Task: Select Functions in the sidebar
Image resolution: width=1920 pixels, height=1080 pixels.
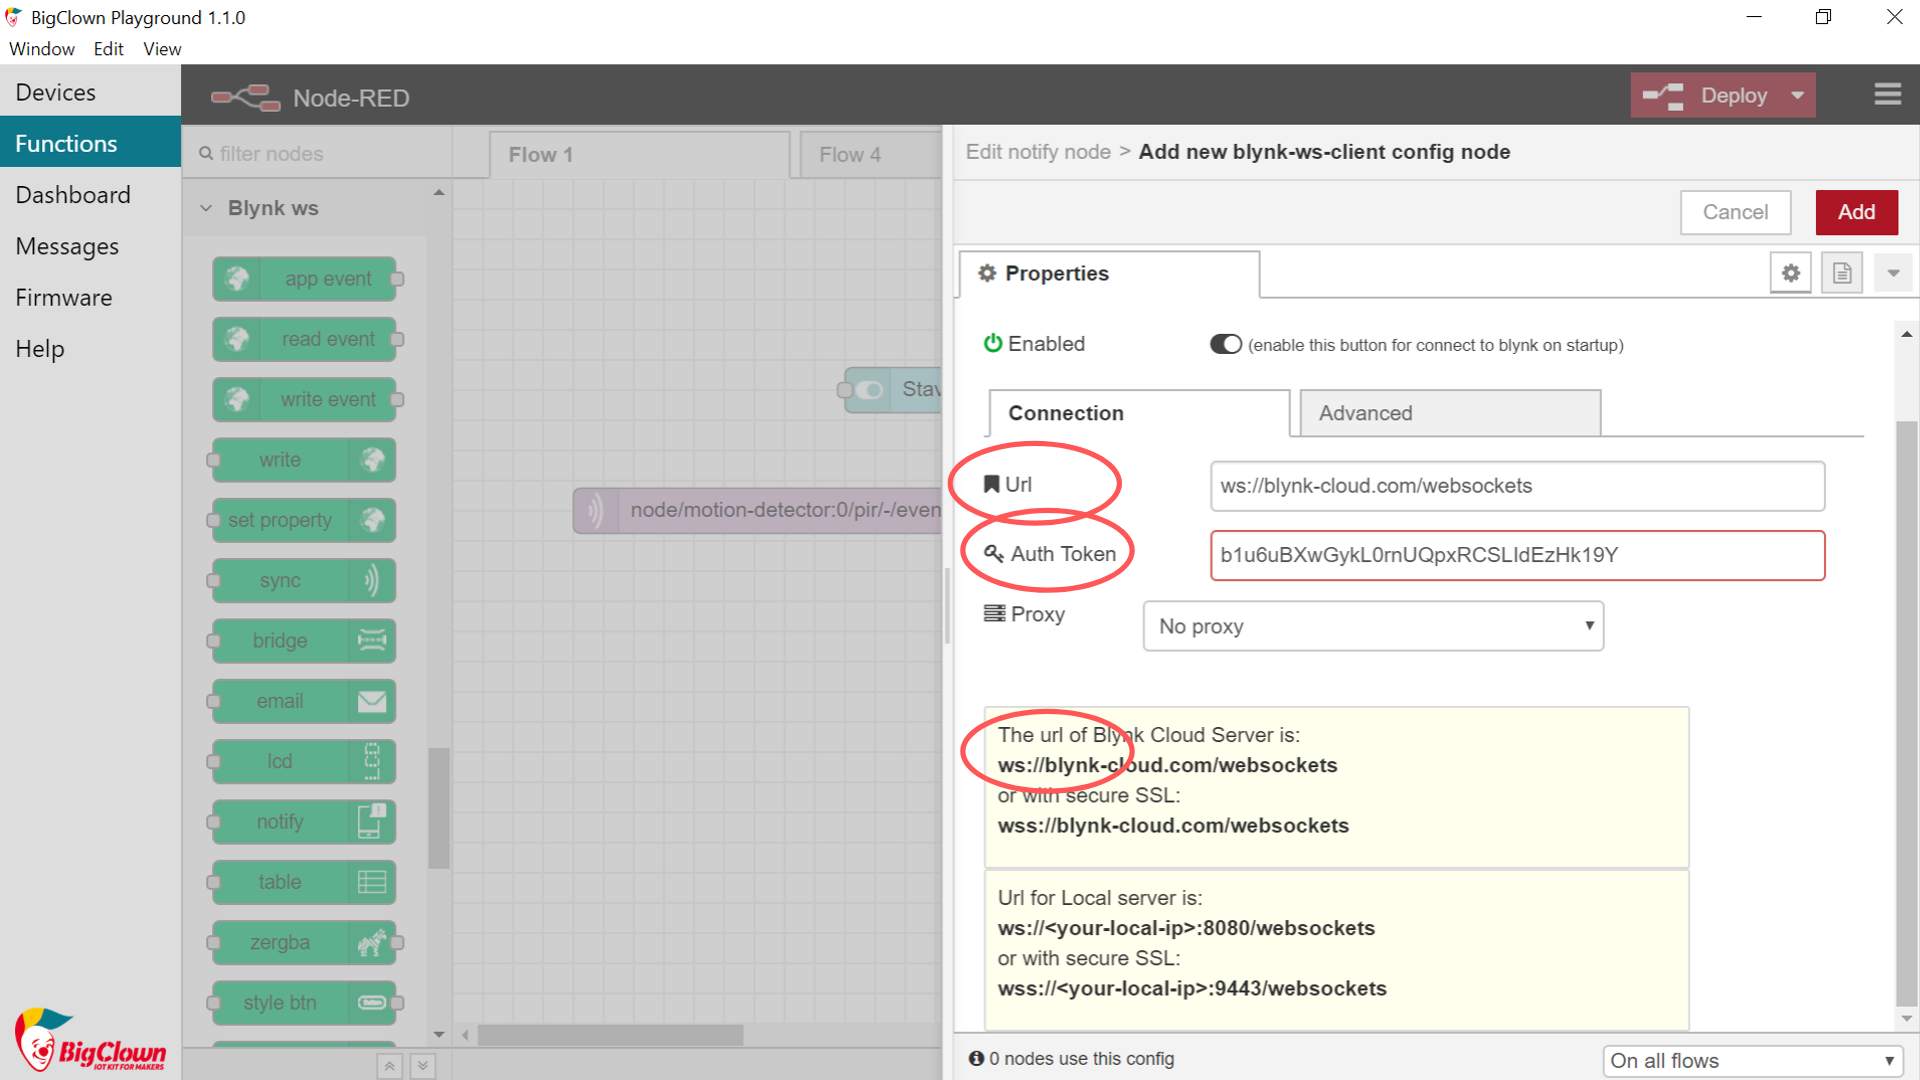Action: point(90,143)
